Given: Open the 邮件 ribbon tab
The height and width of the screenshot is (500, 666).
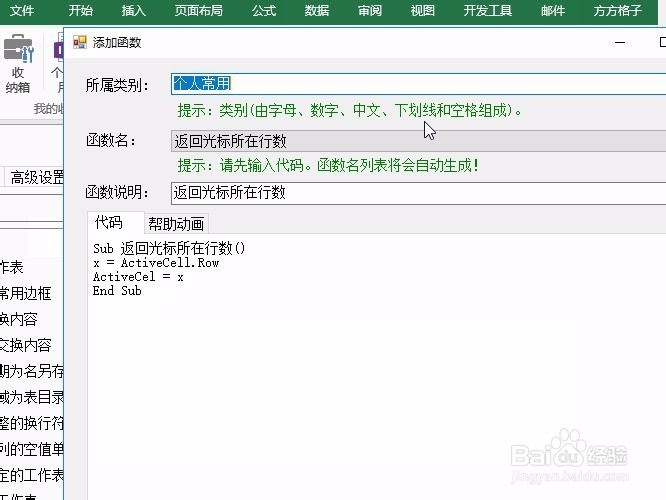Looking at the screenshot, I should coord(553,10).
